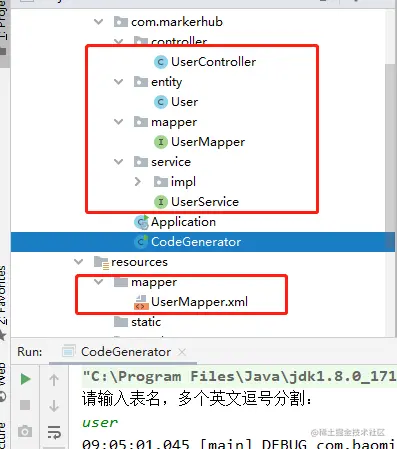Viewport: 397px width, 449px height.
Task: Click the UserService interface icon
Action: point(161,202)
